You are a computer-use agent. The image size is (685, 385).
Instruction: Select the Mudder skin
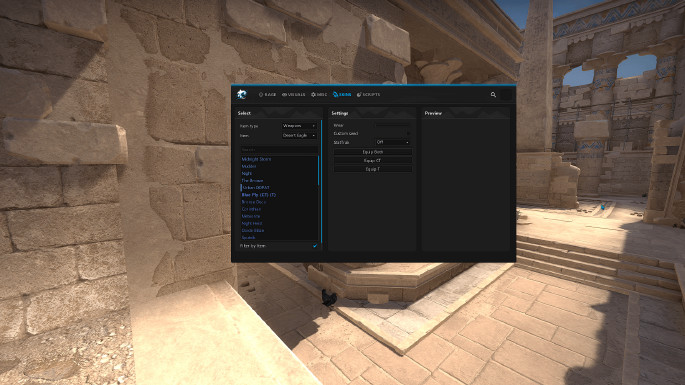(249, 166)
